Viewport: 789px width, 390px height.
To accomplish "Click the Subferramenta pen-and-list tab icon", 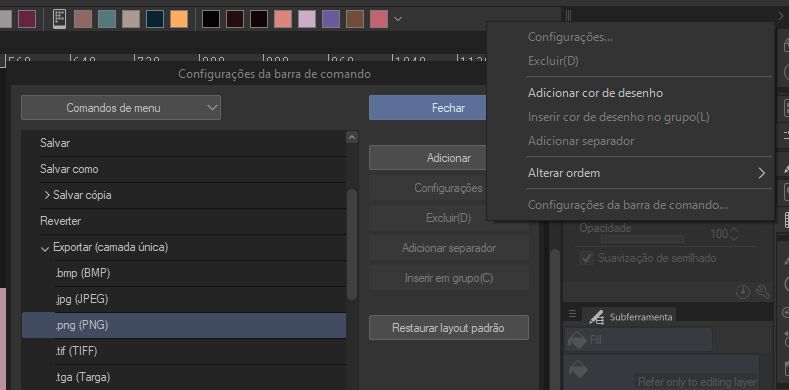I will click(x=597, y=317).
